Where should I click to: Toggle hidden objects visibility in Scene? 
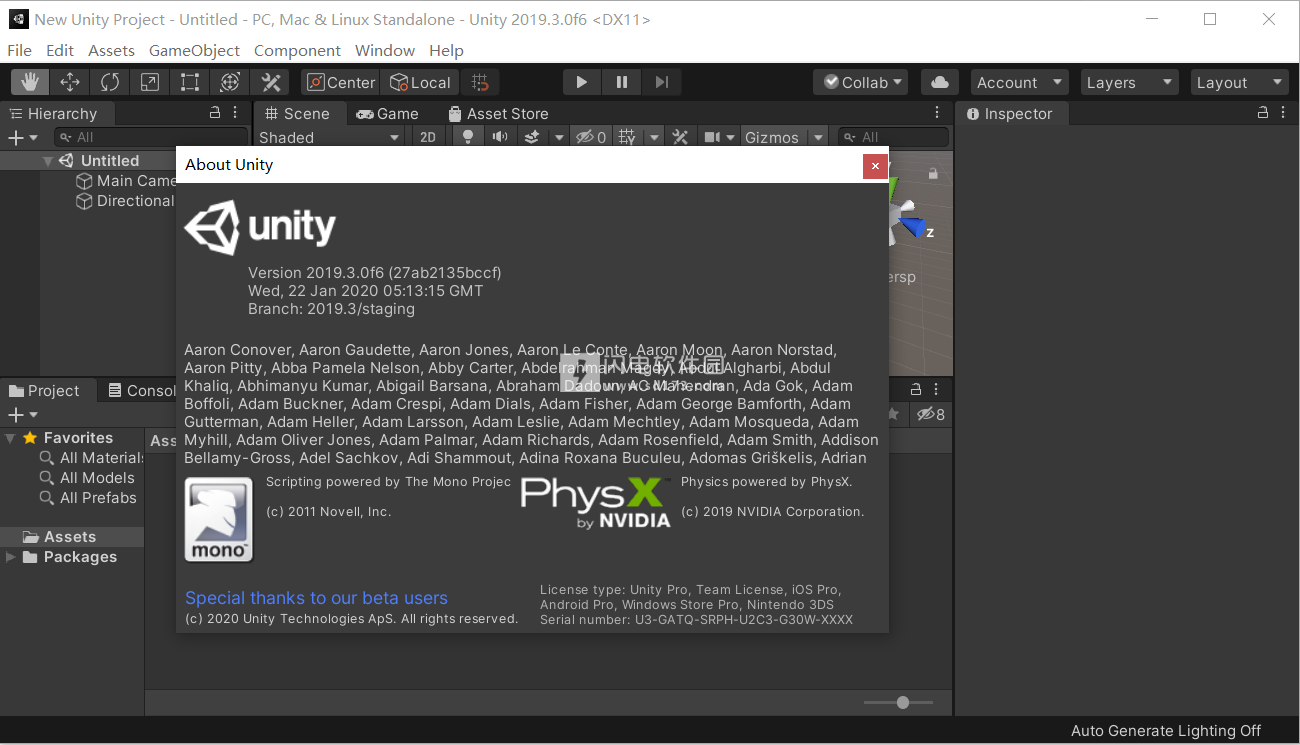591,137
